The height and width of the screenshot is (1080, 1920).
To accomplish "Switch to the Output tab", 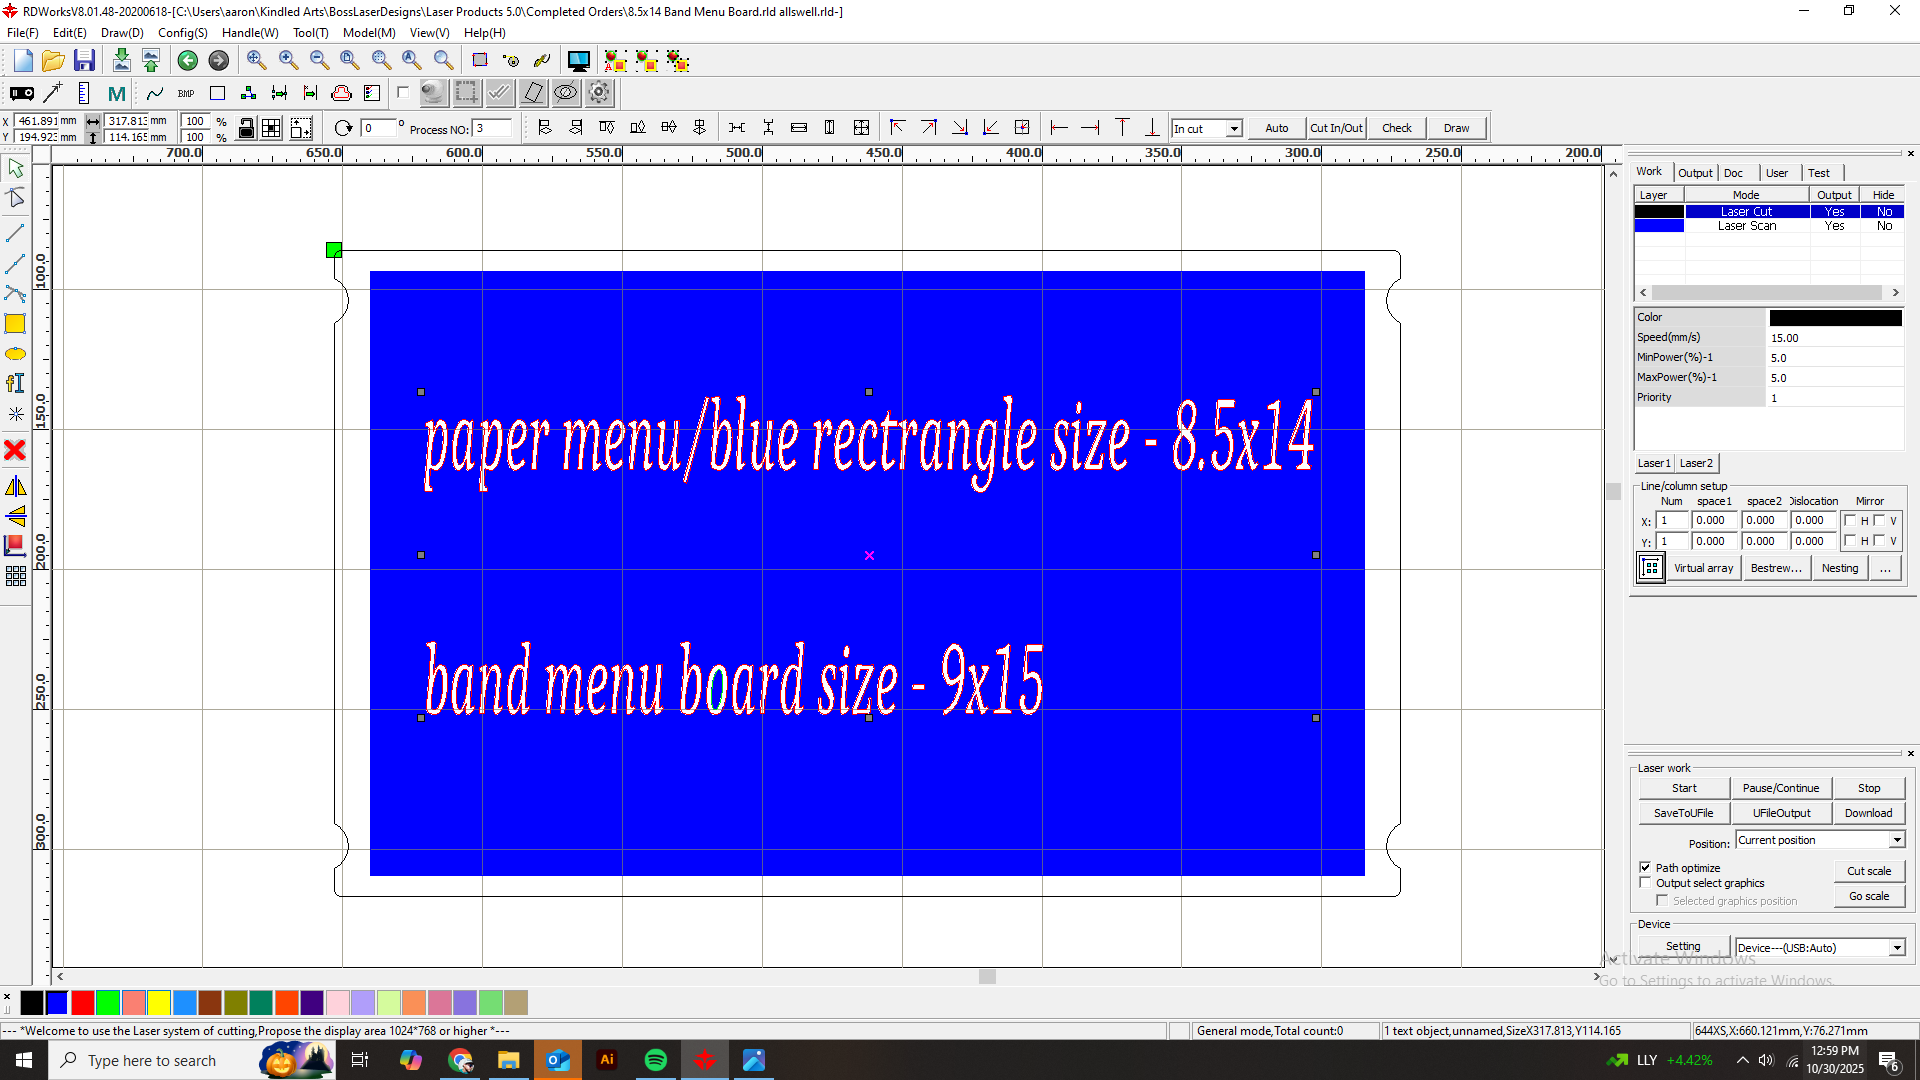I will click(x=1695, y=172).
